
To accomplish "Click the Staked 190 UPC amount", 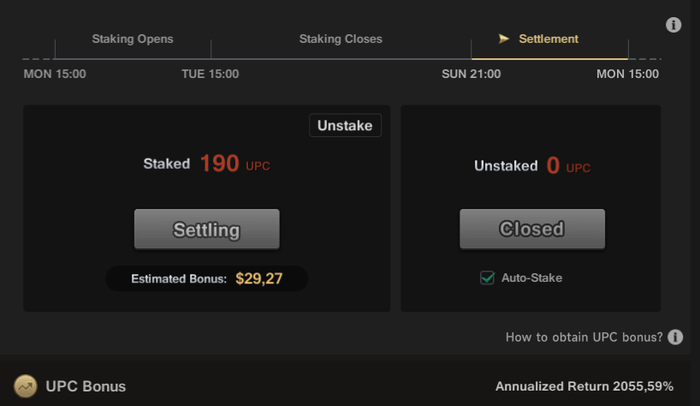I will [x=207, y=163].
